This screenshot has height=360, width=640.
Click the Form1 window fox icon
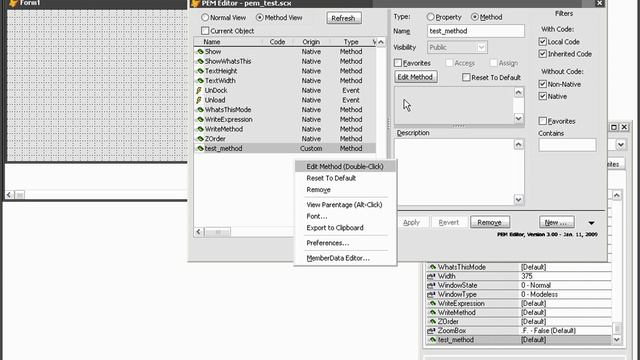click(13, 3)
